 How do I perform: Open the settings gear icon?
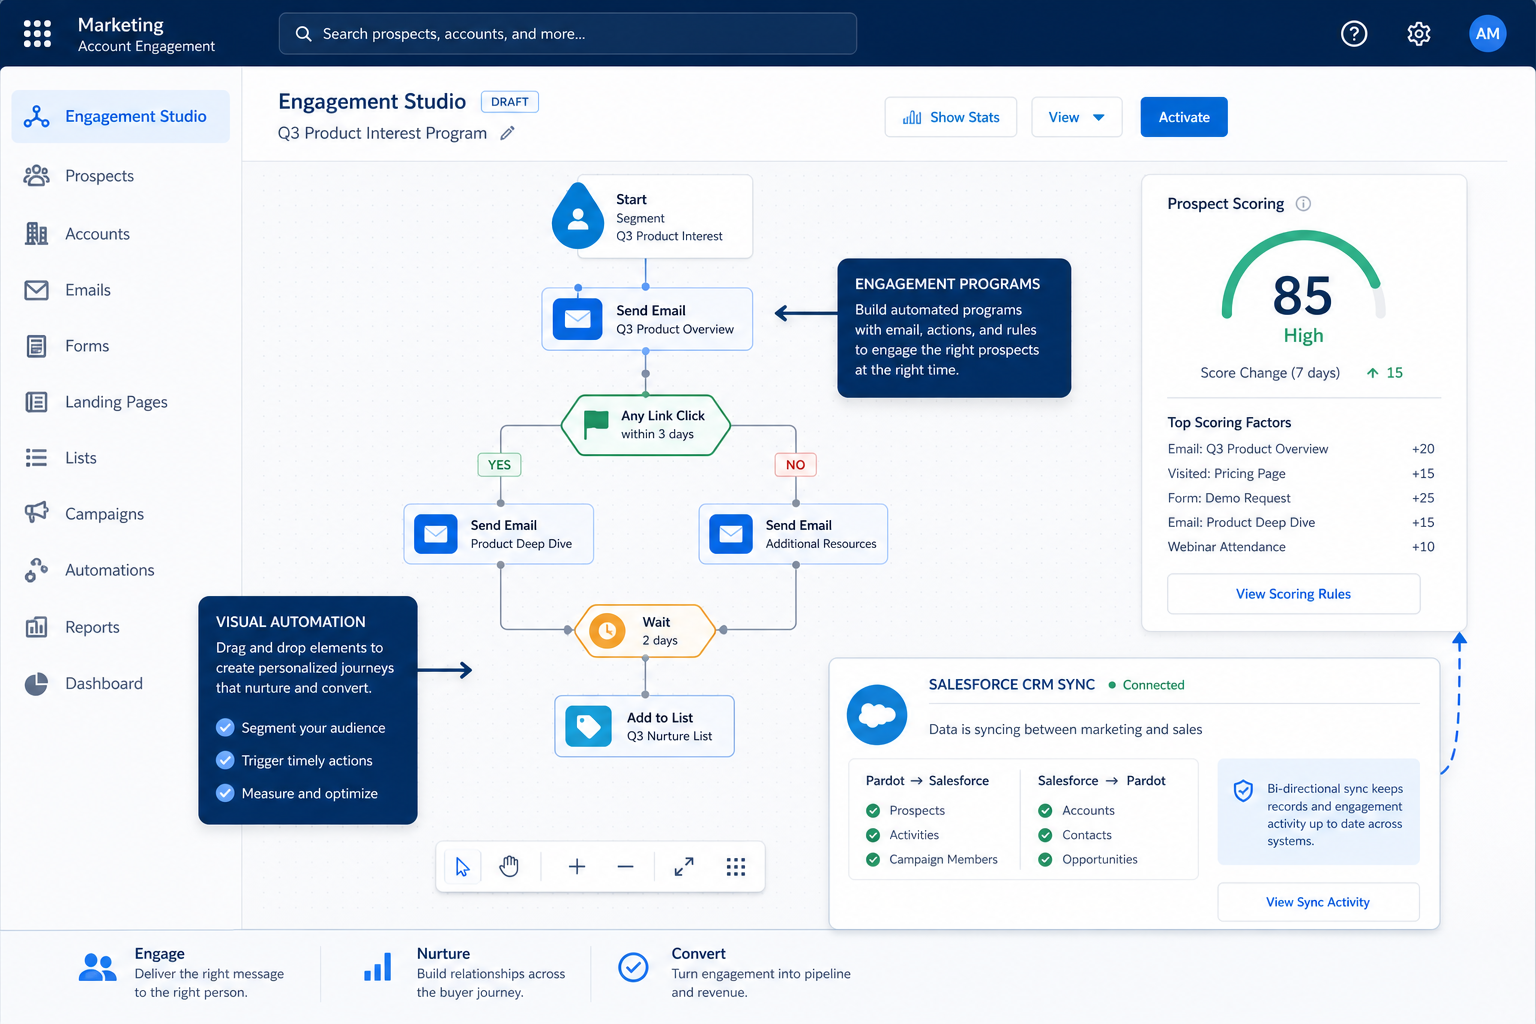tap(1419, 34)
